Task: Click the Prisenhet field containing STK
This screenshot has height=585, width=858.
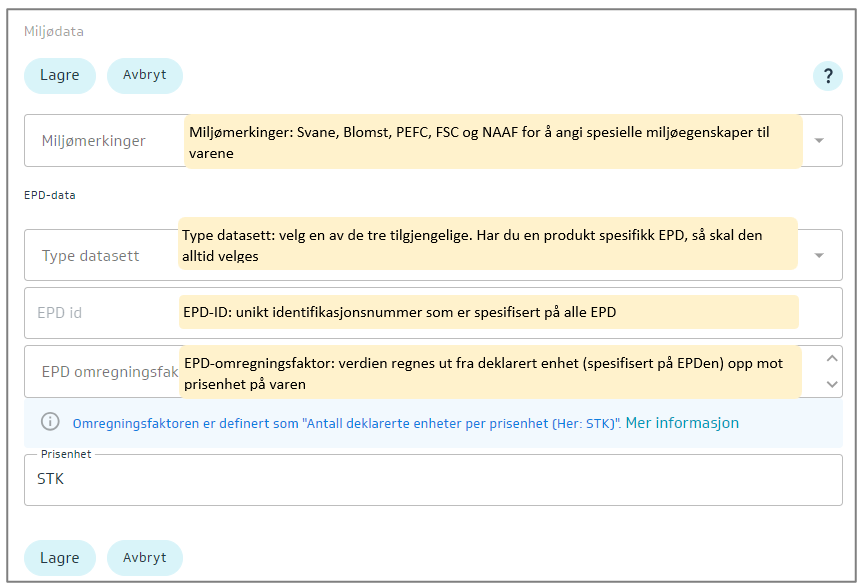Action: (432, 480)
